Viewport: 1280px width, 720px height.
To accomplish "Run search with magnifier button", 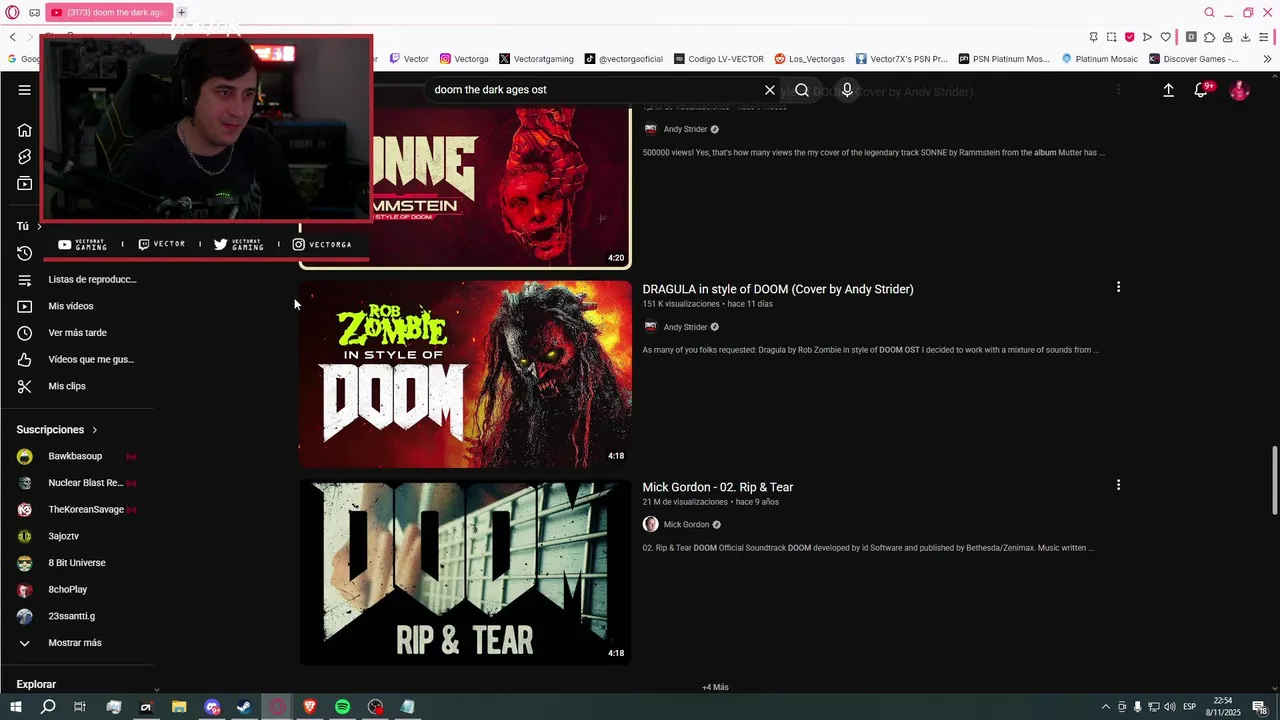I will (802, 90).
